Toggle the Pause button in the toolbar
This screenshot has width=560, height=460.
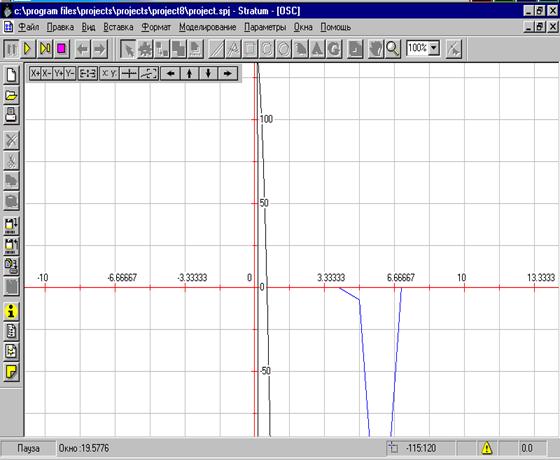click(x=11, y=49)
